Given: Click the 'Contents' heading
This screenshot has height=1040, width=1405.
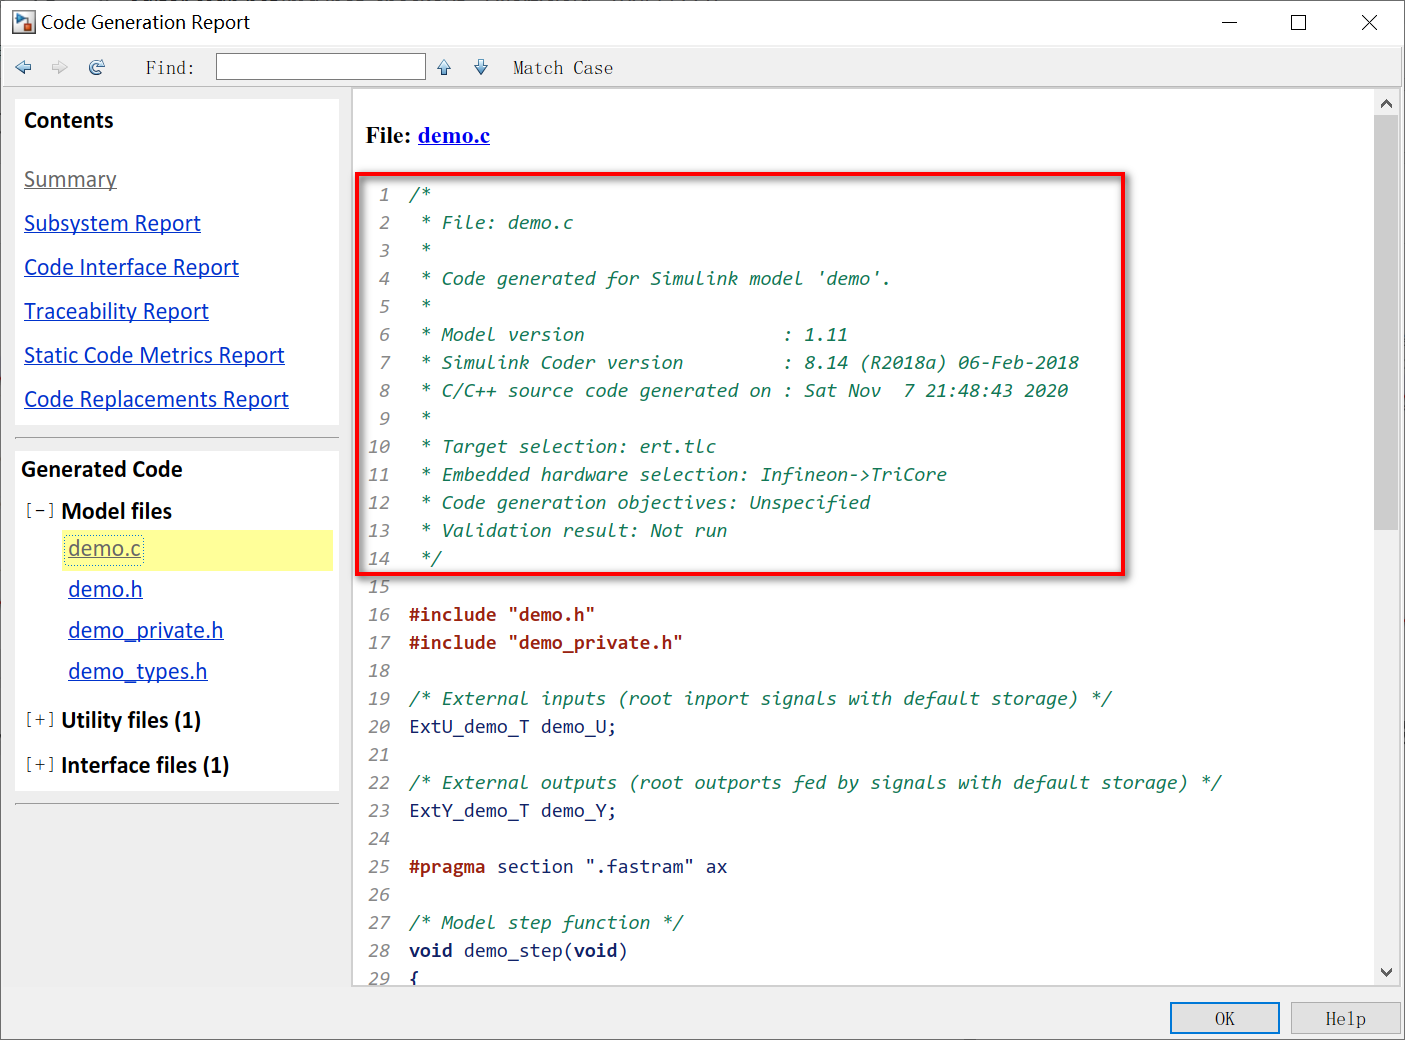Looking at the screenshot, I should 69,120.
